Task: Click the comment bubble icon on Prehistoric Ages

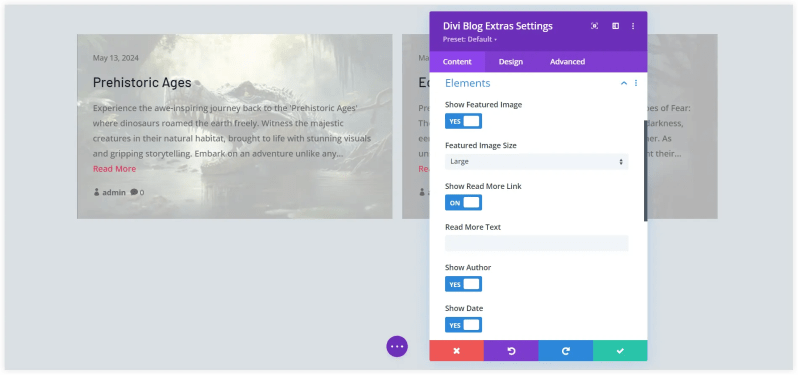Action: [x=134, y=192]
